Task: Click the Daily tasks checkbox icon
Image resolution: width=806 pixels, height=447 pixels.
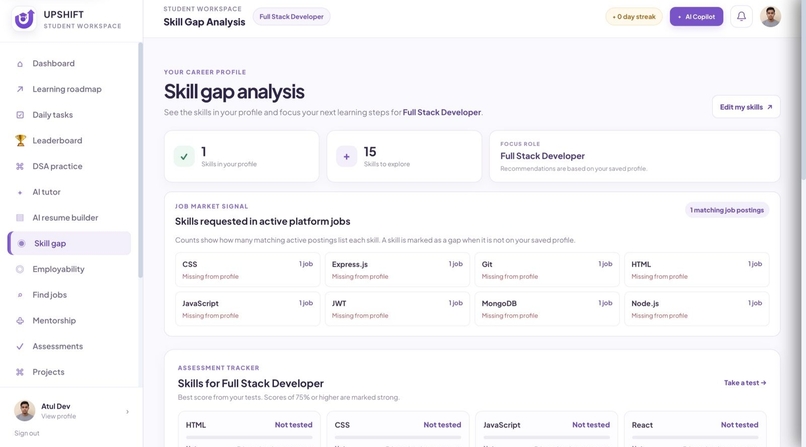Action: point(20,115)
